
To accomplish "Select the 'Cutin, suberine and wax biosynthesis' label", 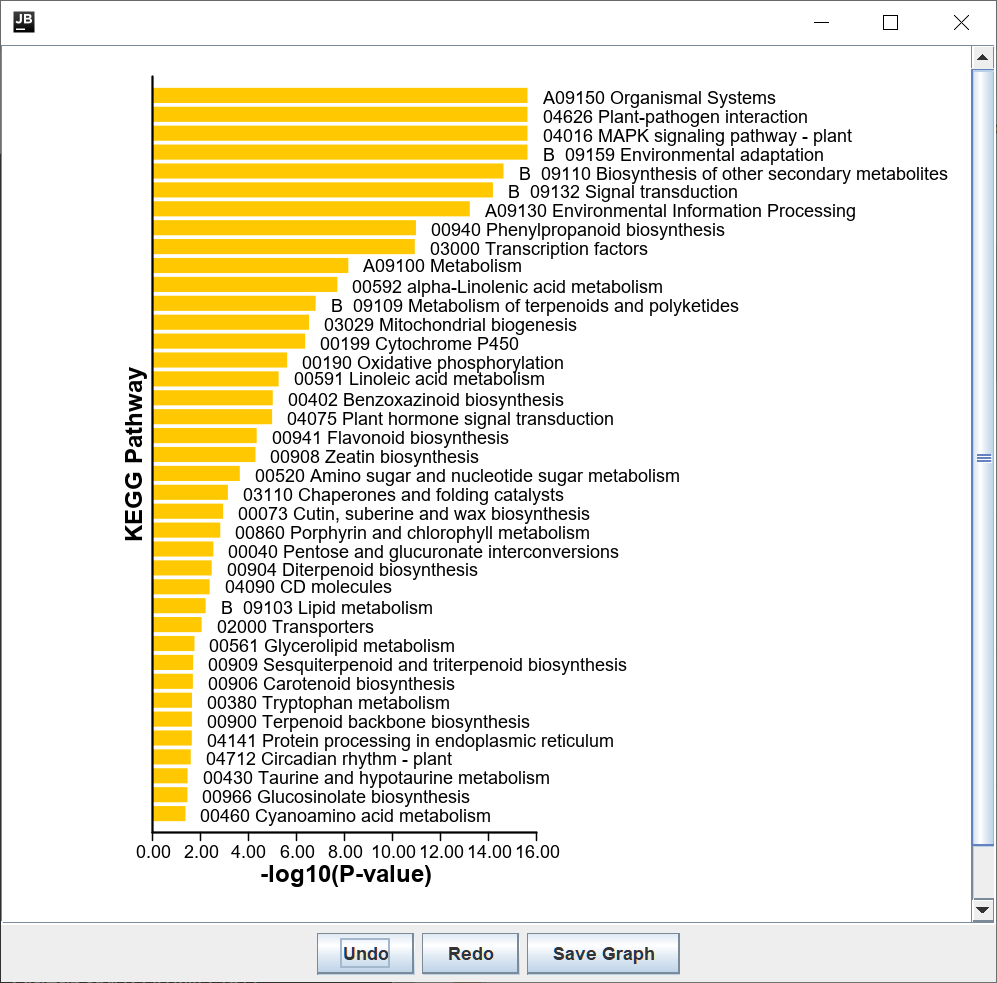I will click(x=441, y=514).
